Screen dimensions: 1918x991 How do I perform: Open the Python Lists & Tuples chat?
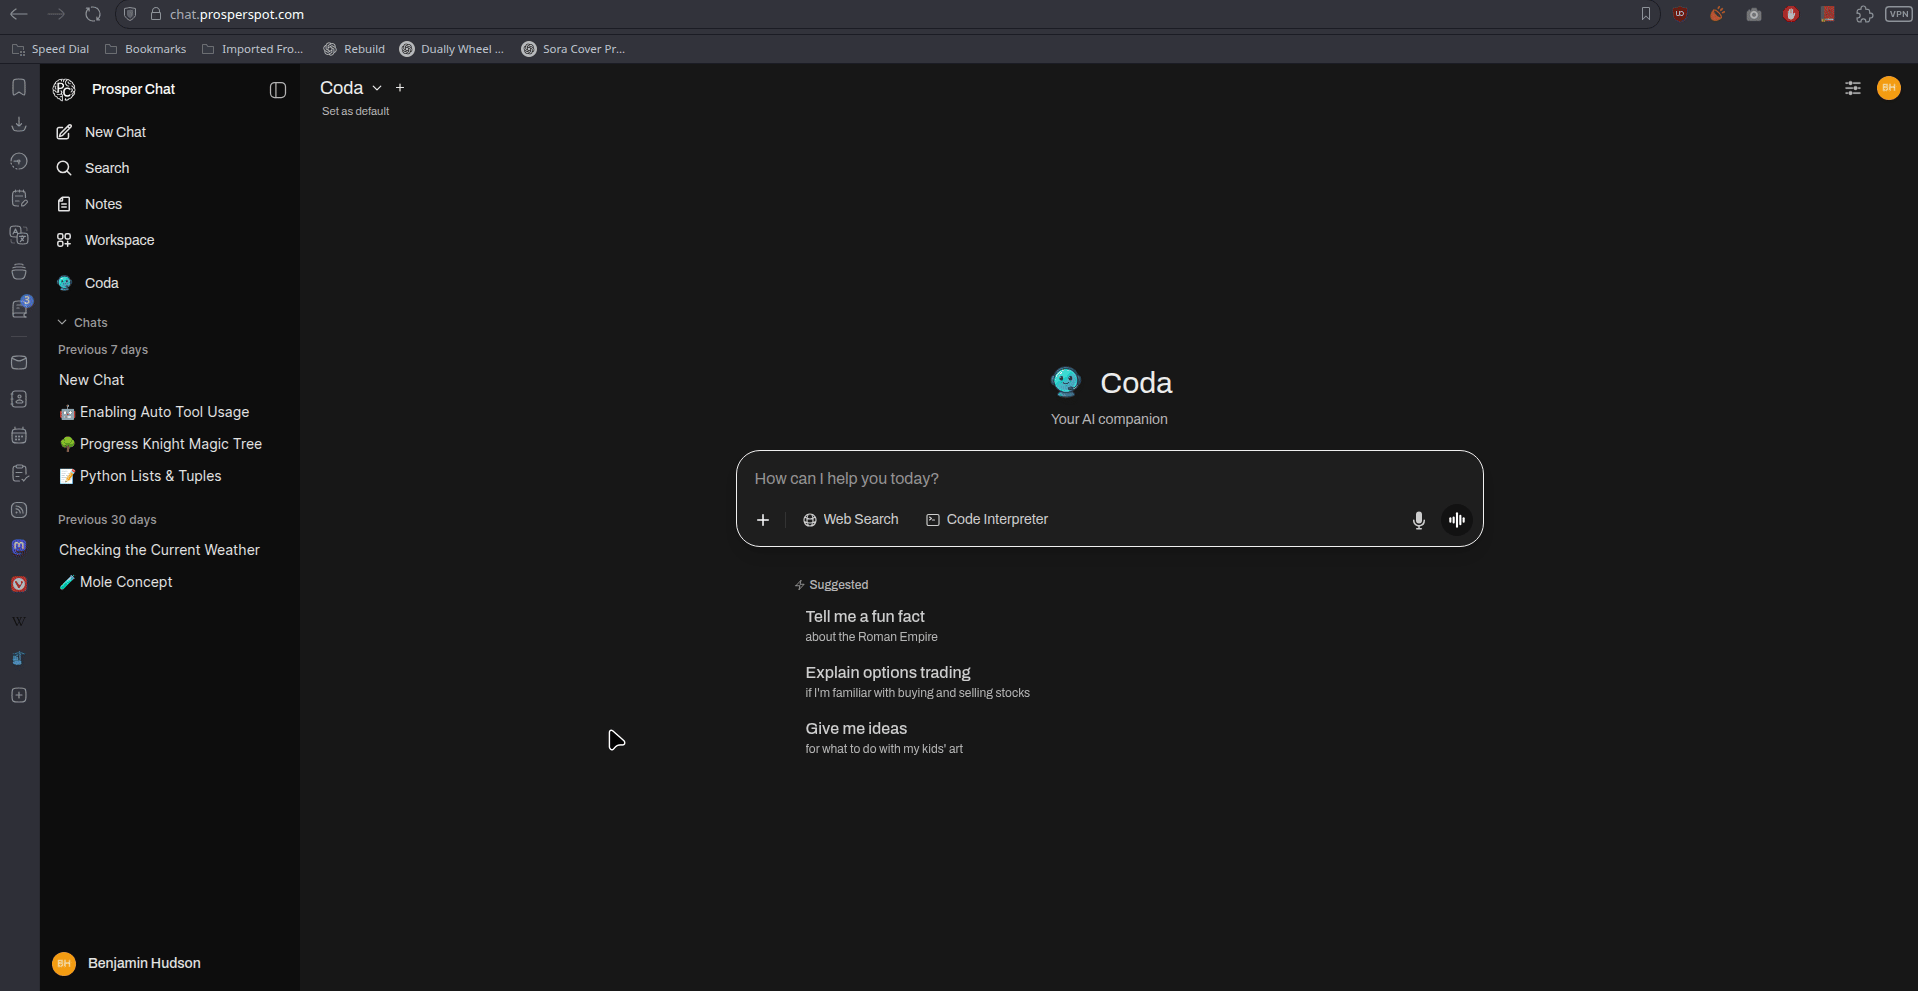coord(150,476)
